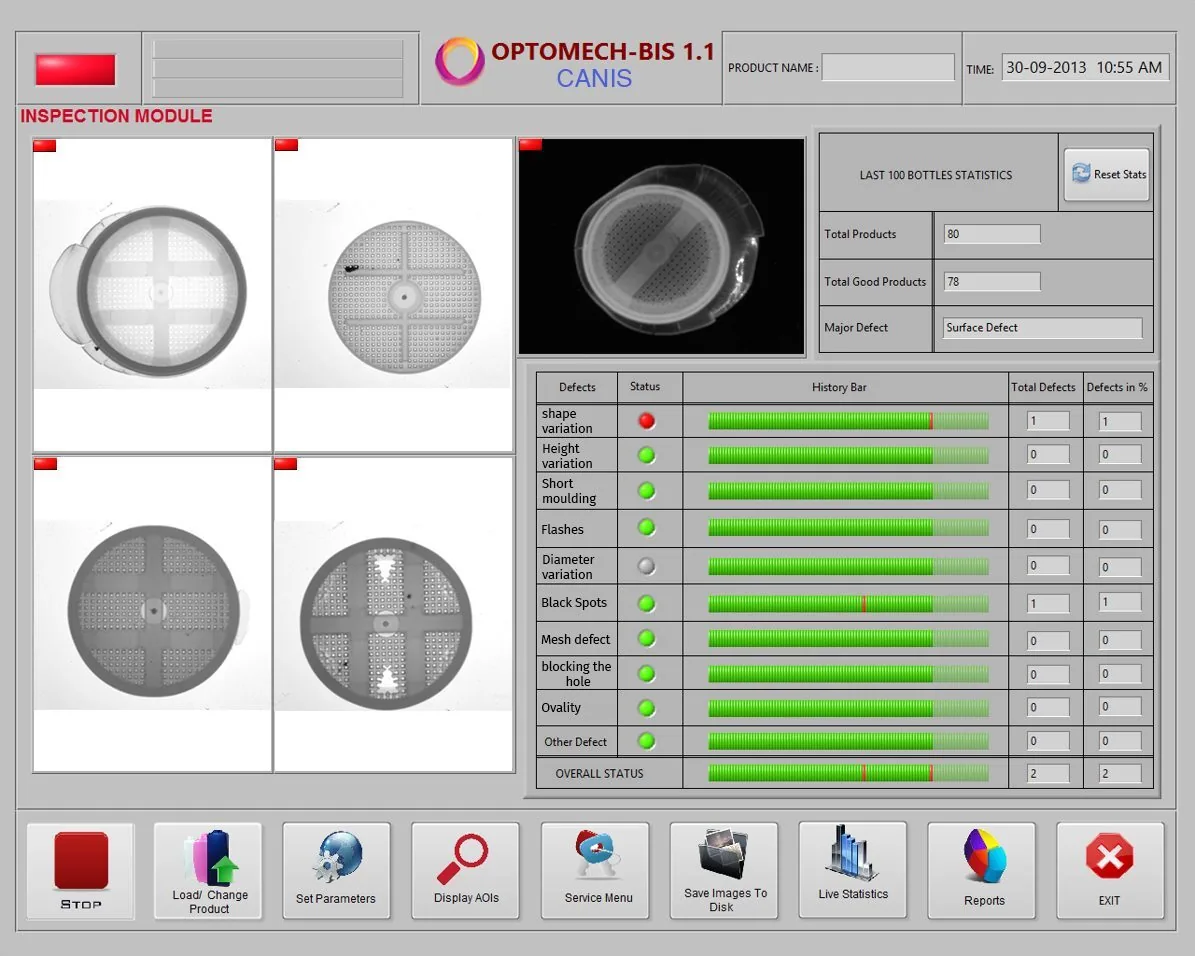Click the Ovality history bar
This screenshot has height=956, width=1195.
coord(847,707)
